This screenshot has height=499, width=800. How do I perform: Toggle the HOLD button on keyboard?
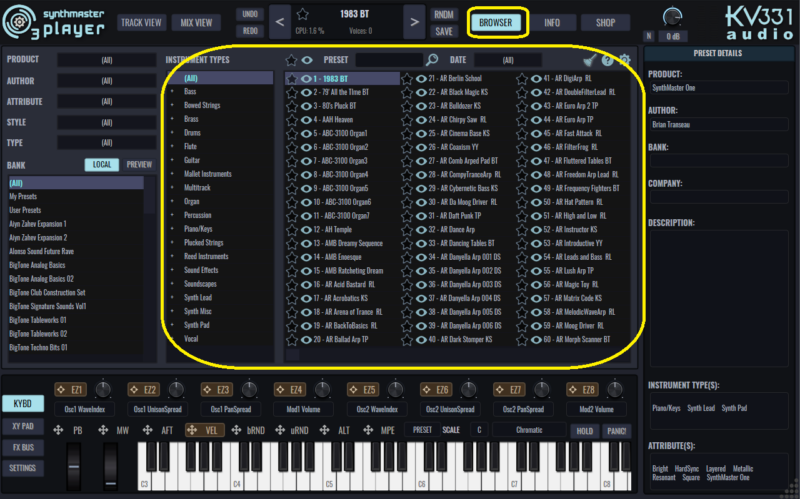pyautogui.click(x=583, y=431)
